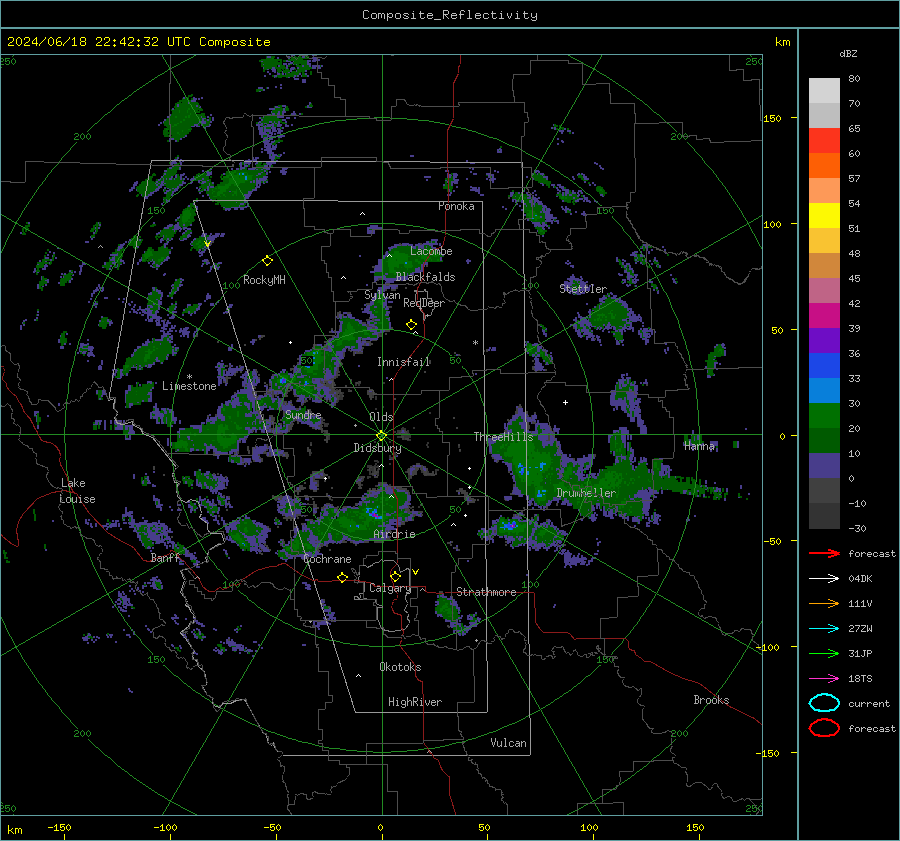900x841 pixels.
Task: Click the Limestone label
Action: point(189,386)
